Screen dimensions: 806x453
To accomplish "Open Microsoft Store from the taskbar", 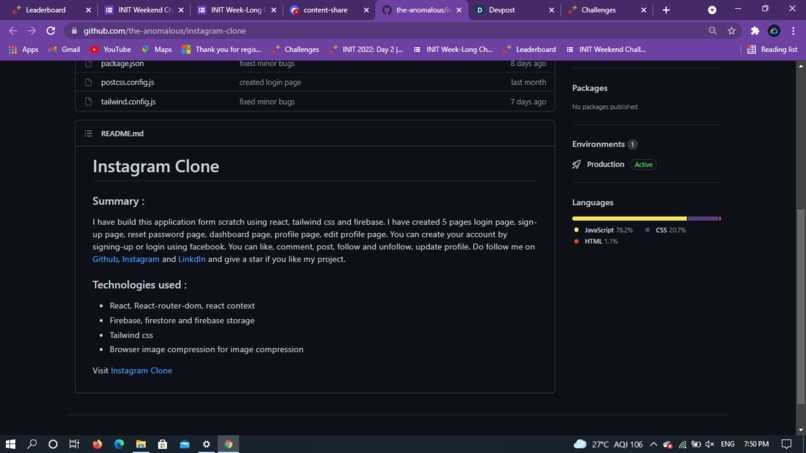I will pyautogui.click(x=162, y=444).
